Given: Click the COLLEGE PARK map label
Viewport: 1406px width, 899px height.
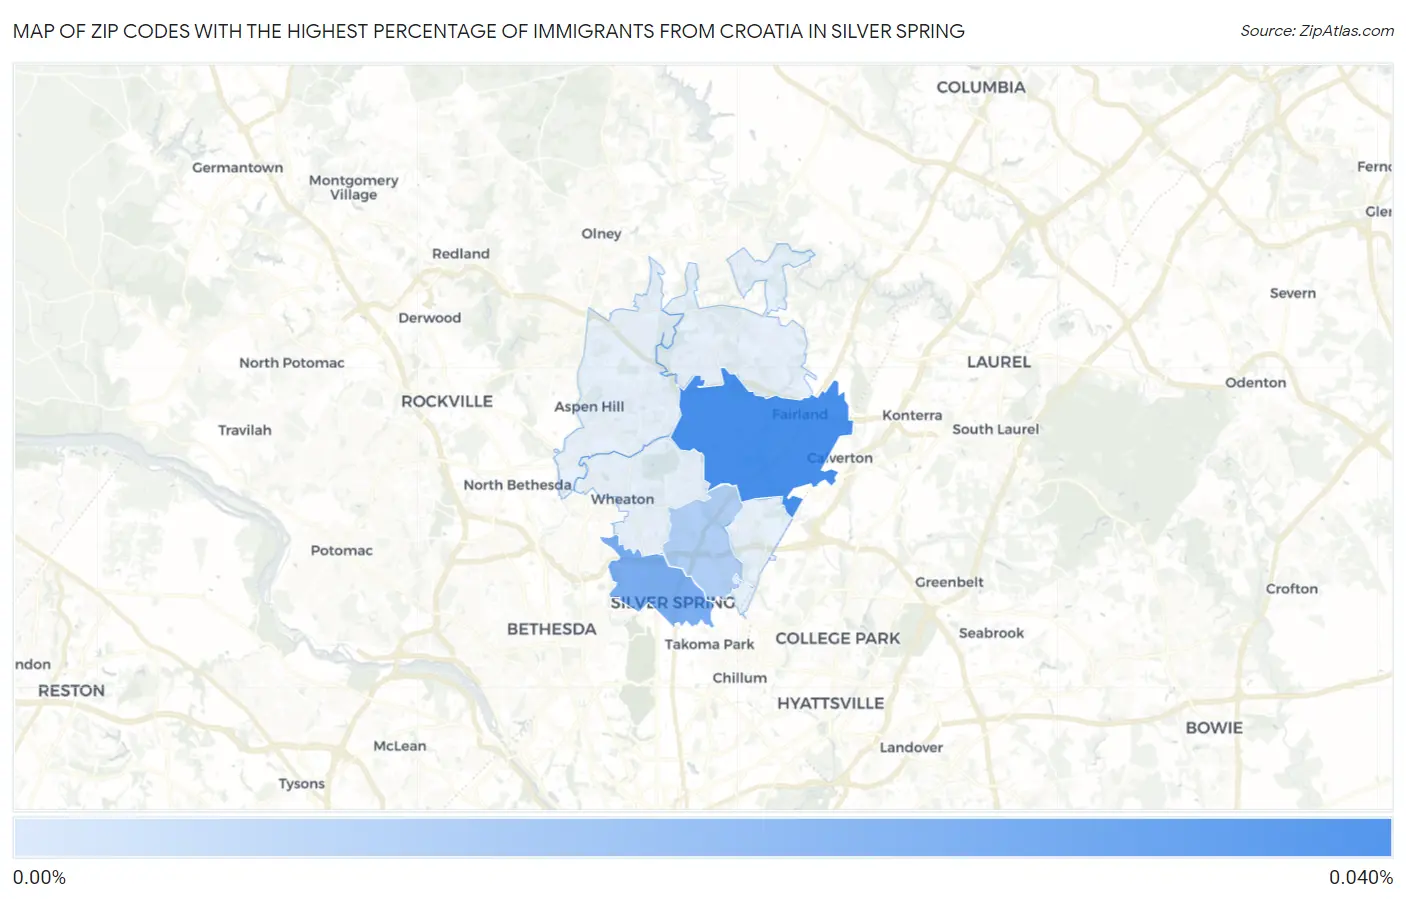Looking at the screenshot, I should 838,638.
